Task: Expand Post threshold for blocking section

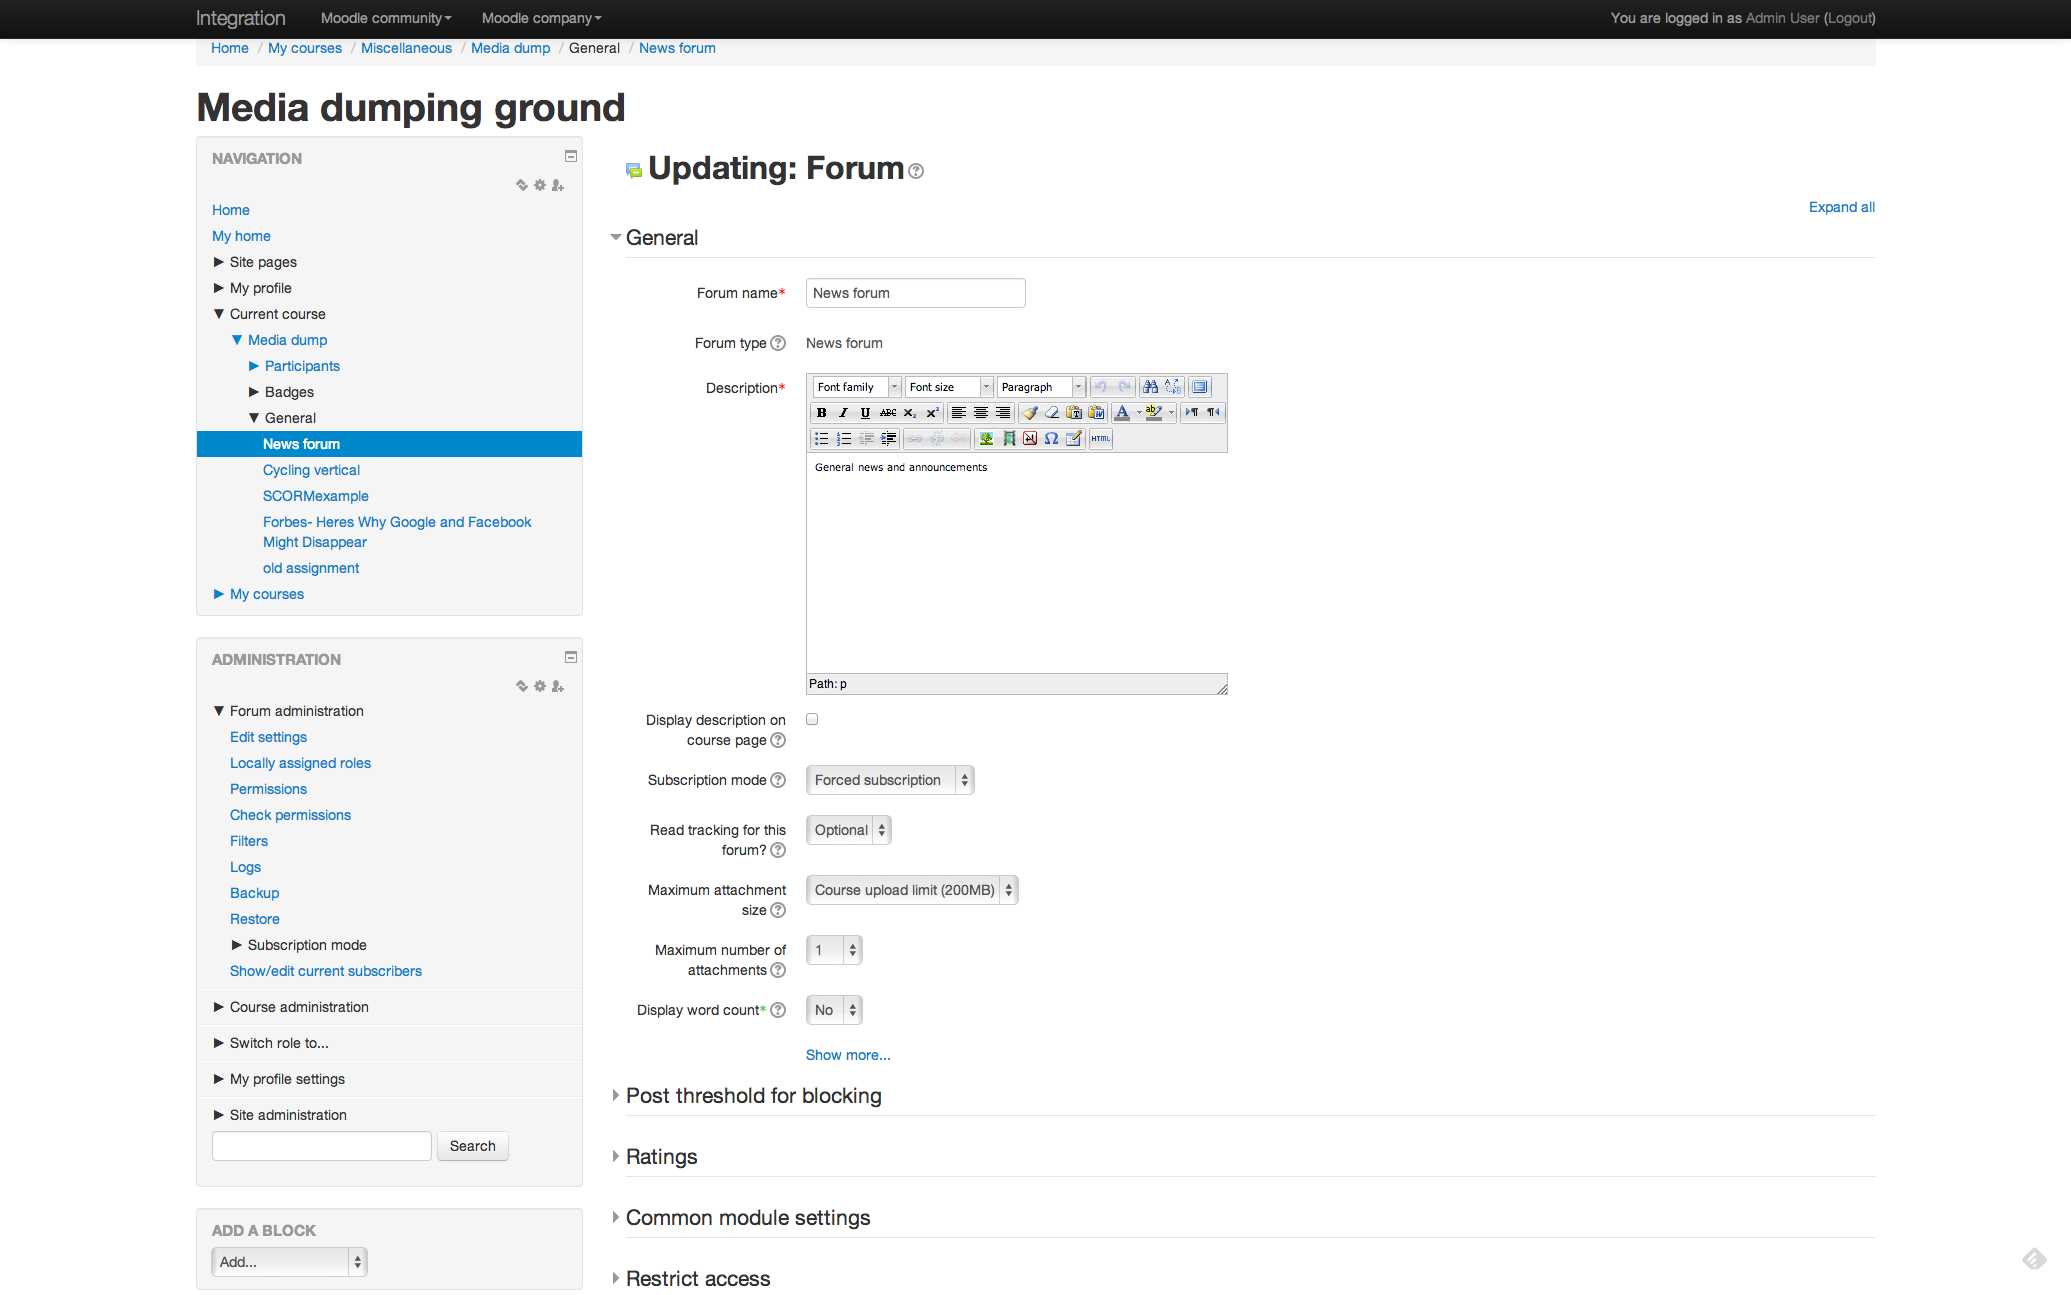Action: coord(753,1096)
